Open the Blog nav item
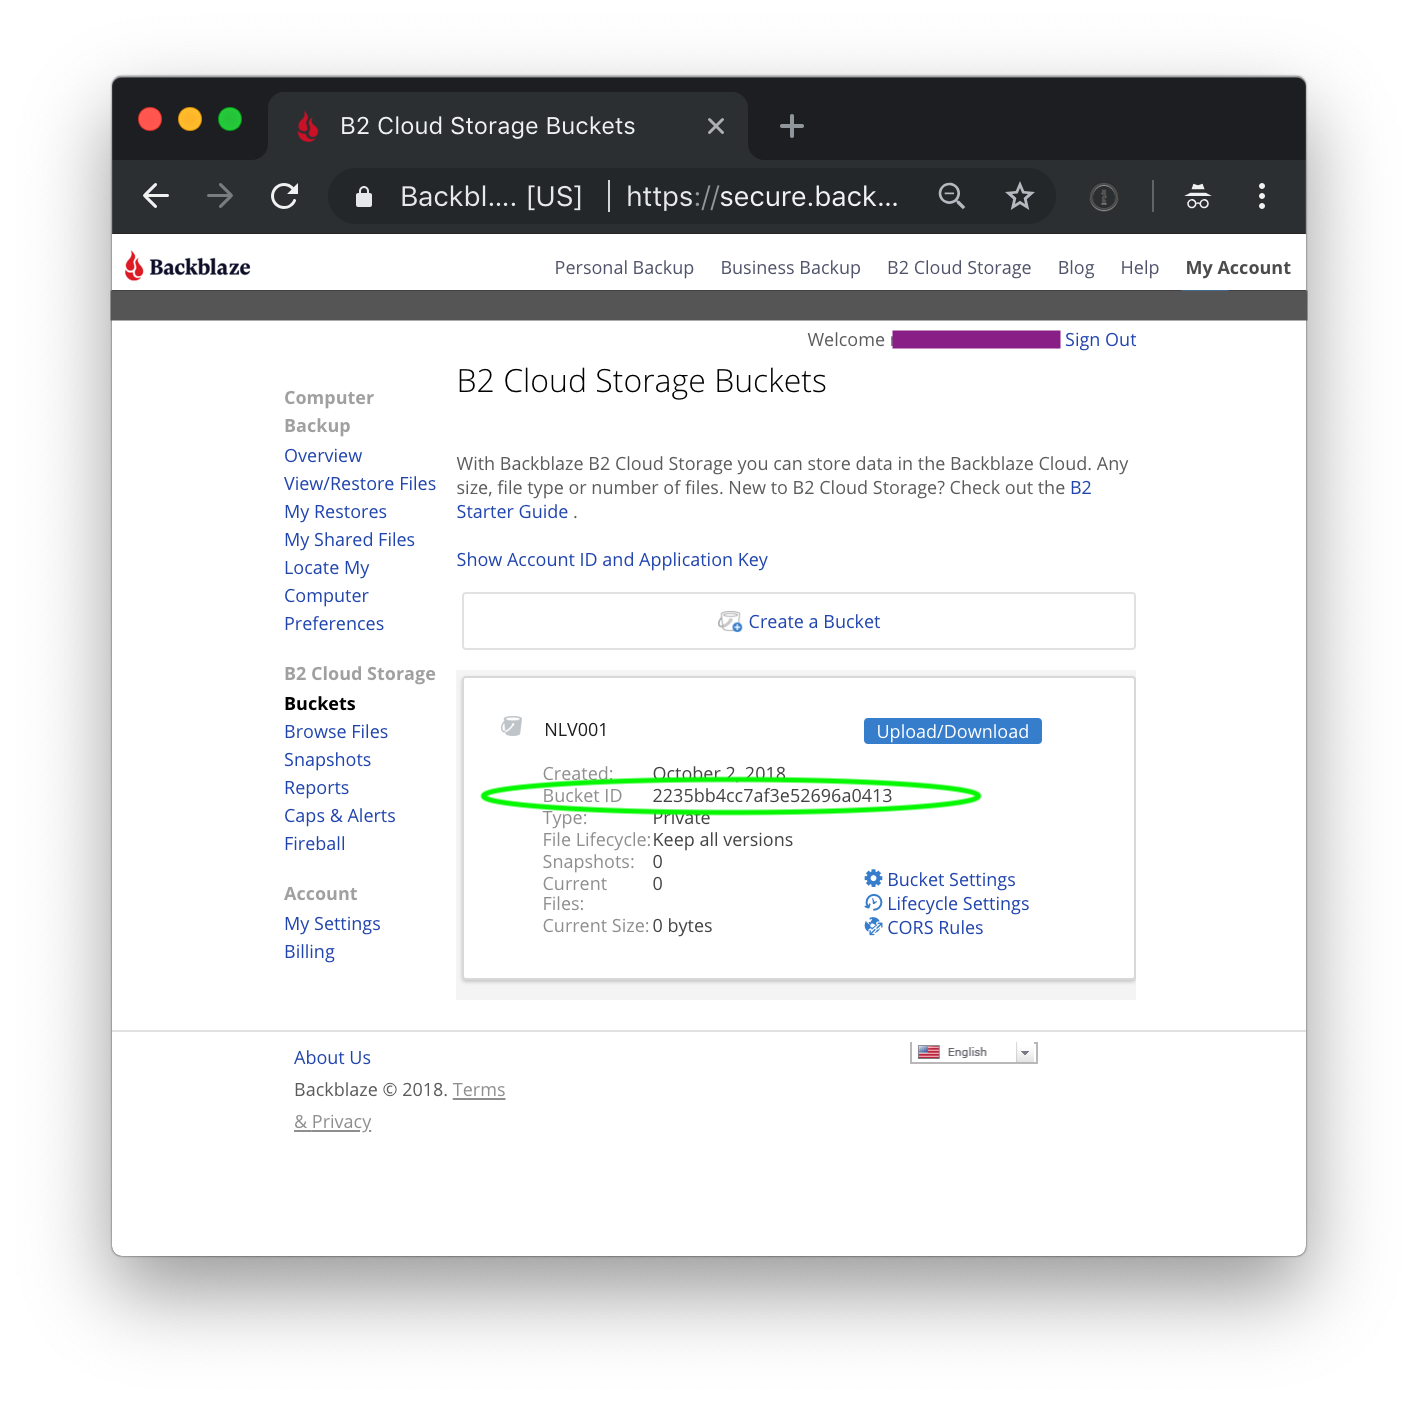This screenshot has width=1418, height=1404. [x=1076, y=268]
